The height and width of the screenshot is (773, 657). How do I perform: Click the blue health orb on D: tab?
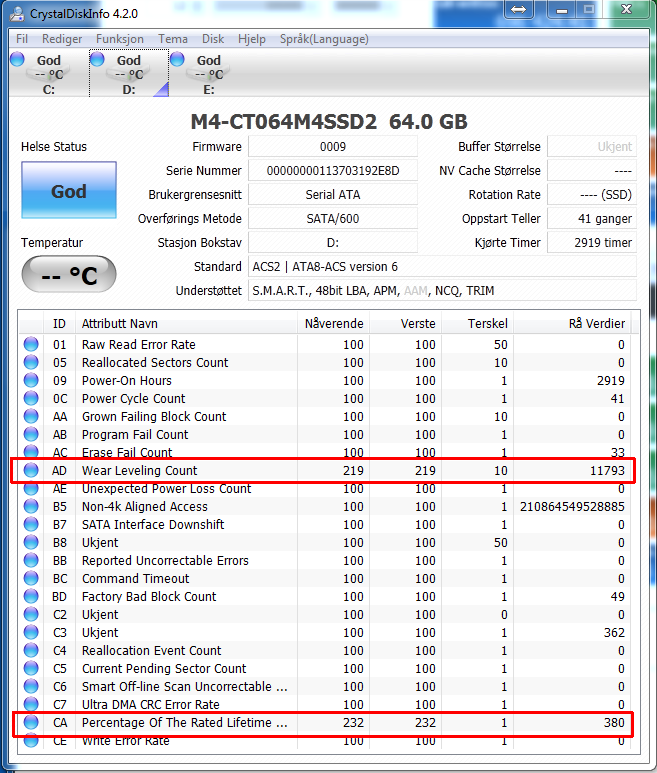[x=97, y=59]
